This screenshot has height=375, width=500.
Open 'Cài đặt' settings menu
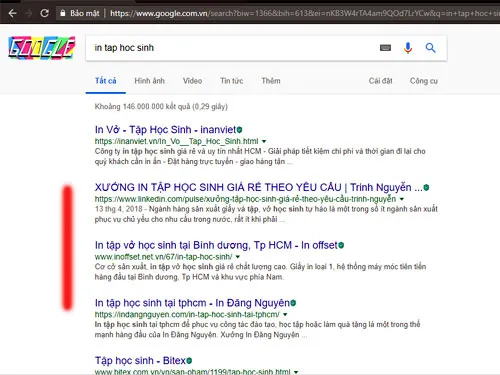(380, 81)
